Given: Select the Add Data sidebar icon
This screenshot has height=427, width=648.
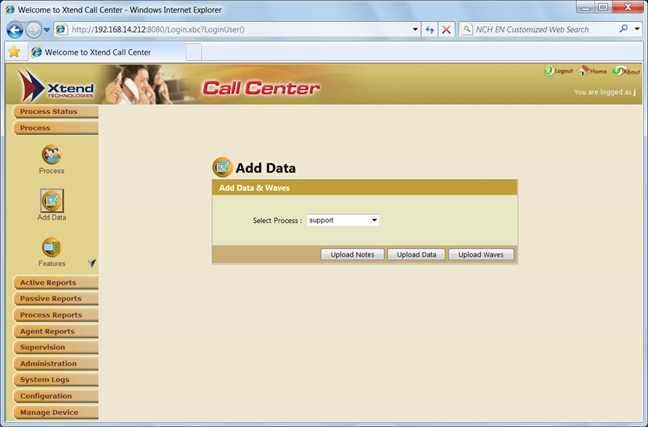Looking at the screenshot, I should (52, 201).
